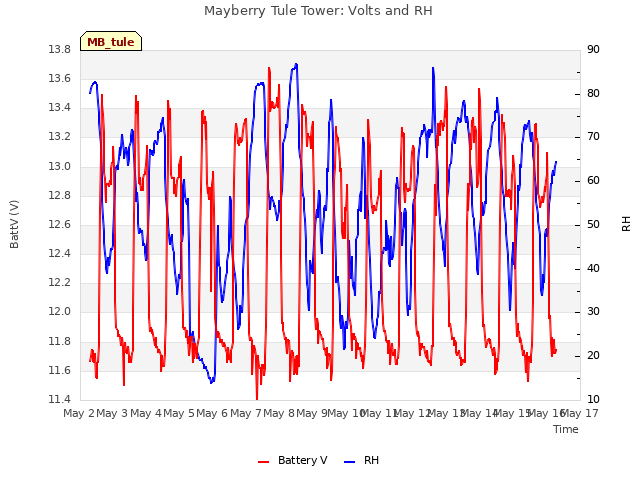Click the May 2 date label

[79, 413]
